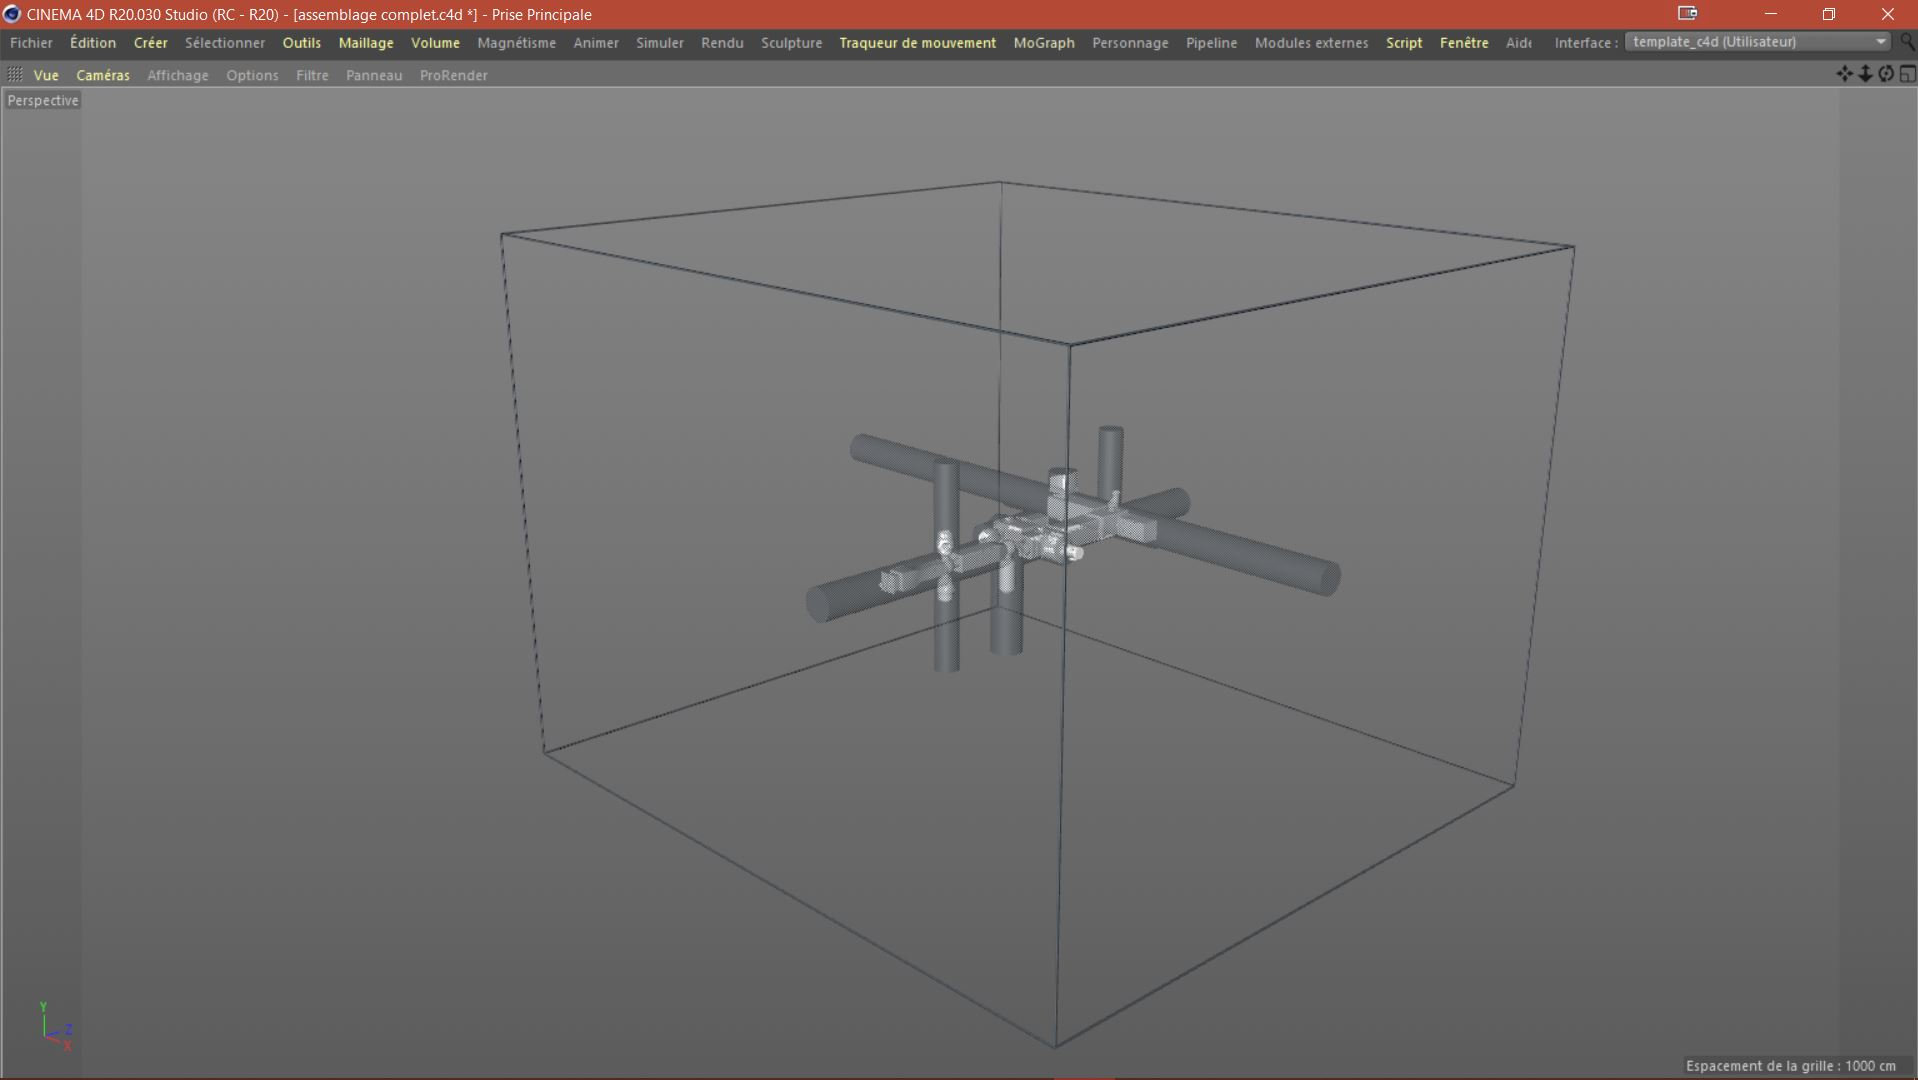Click the viewport pan camera icon
Viewport: 1918px width, 1080px height.
(x=1844, y=74)
